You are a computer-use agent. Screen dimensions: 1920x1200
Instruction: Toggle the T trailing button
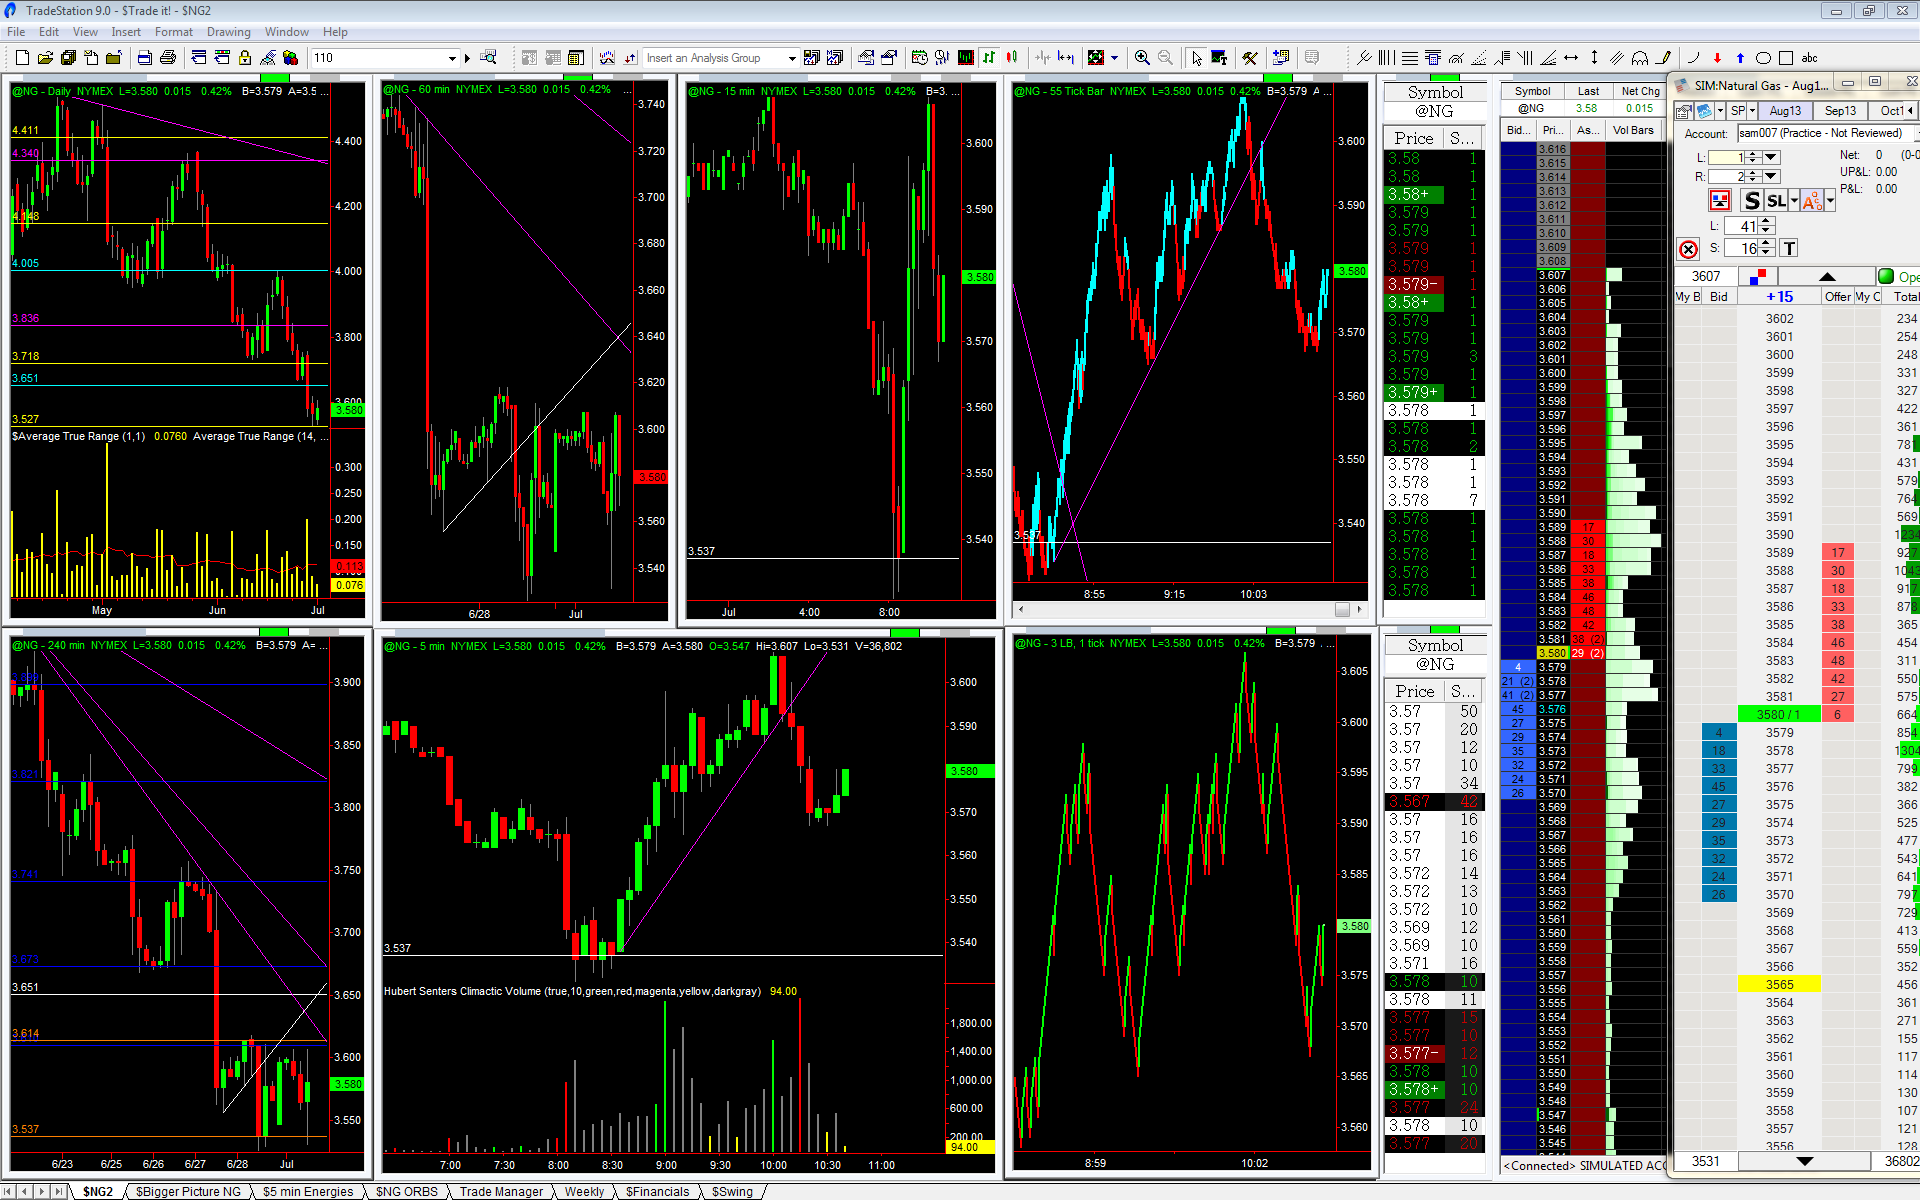[1789, 248]
